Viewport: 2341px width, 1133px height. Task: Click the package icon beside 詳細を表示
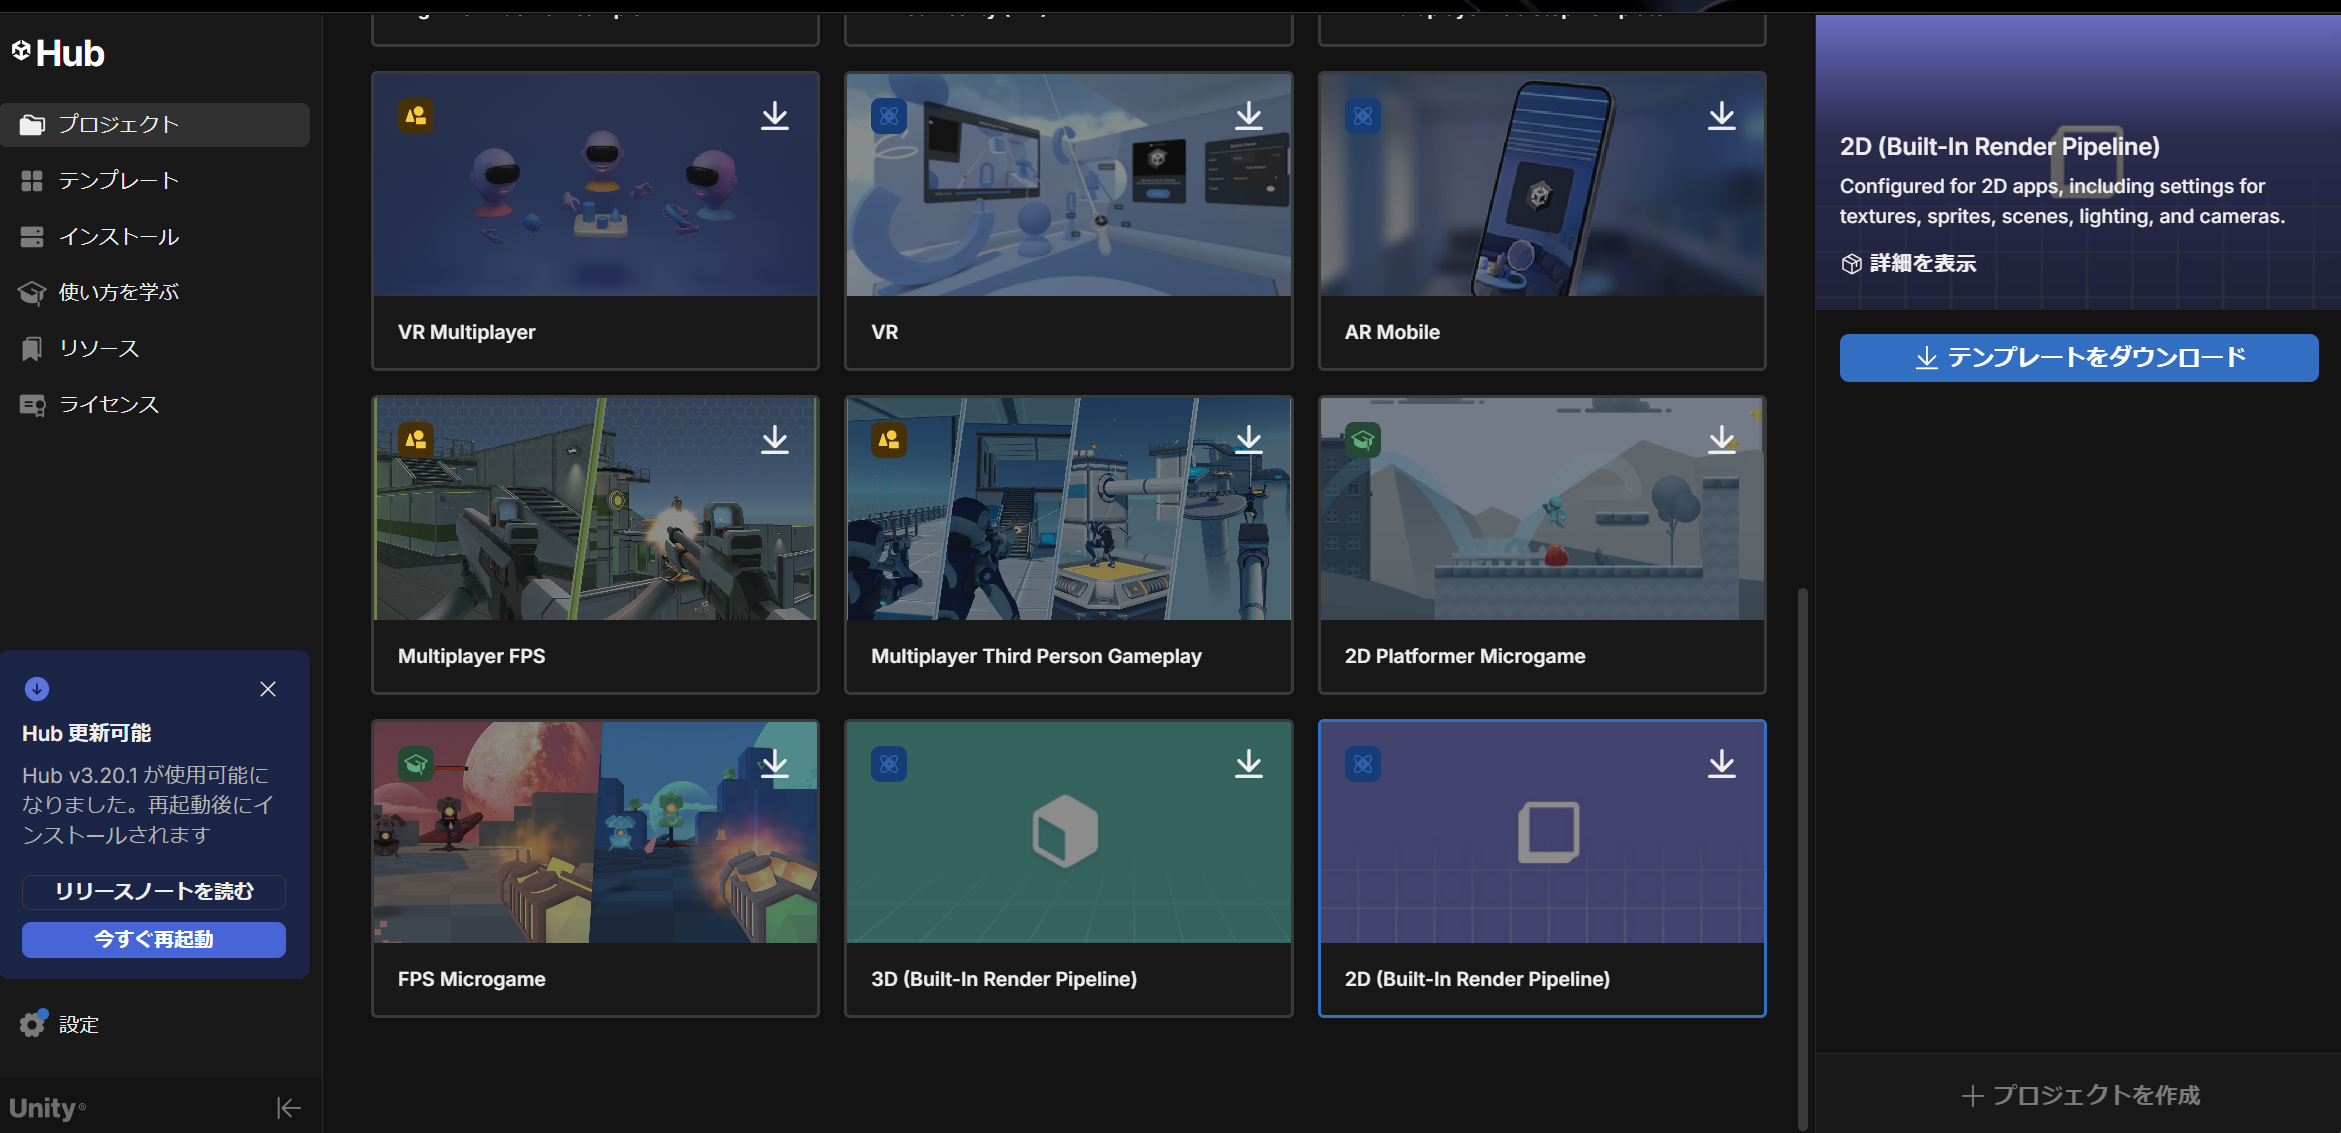[x=1851, y=263]
